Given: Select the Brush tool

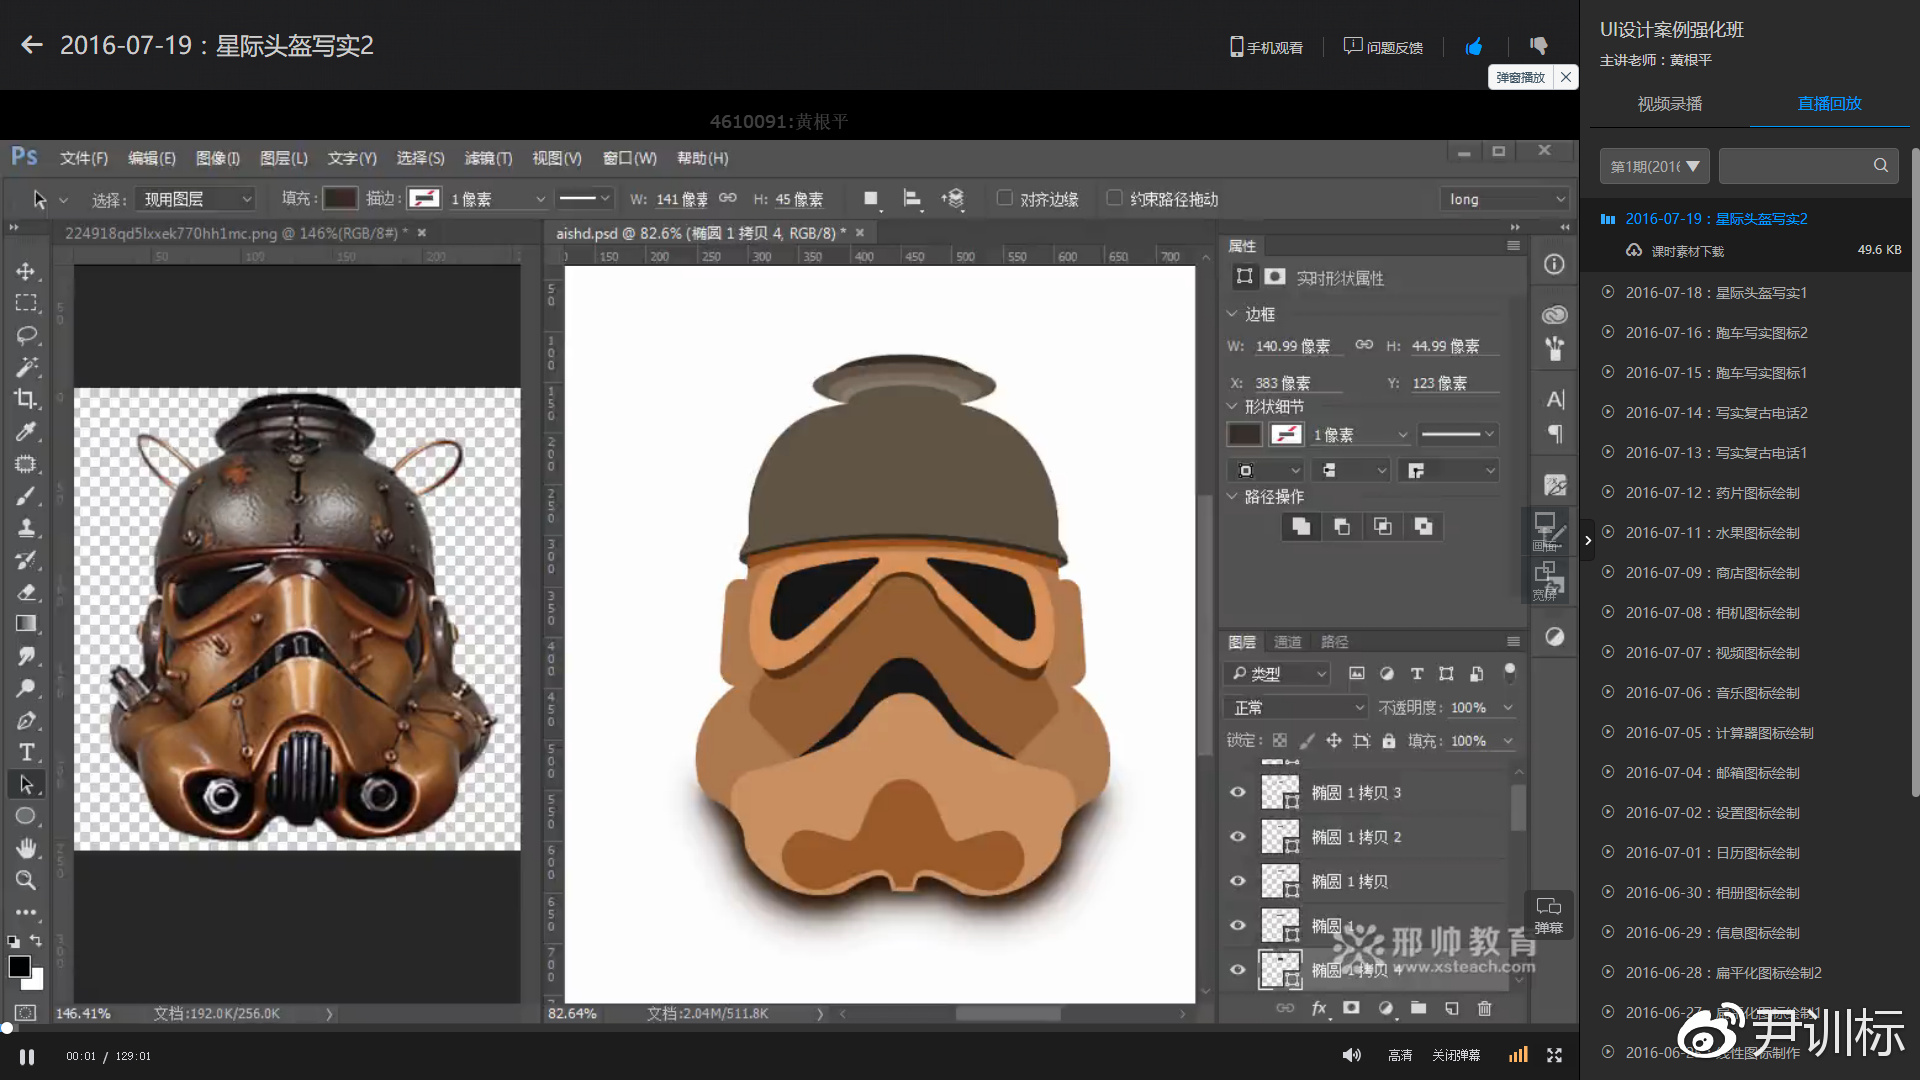Looking at the screenshot, I should click(26, 496).
